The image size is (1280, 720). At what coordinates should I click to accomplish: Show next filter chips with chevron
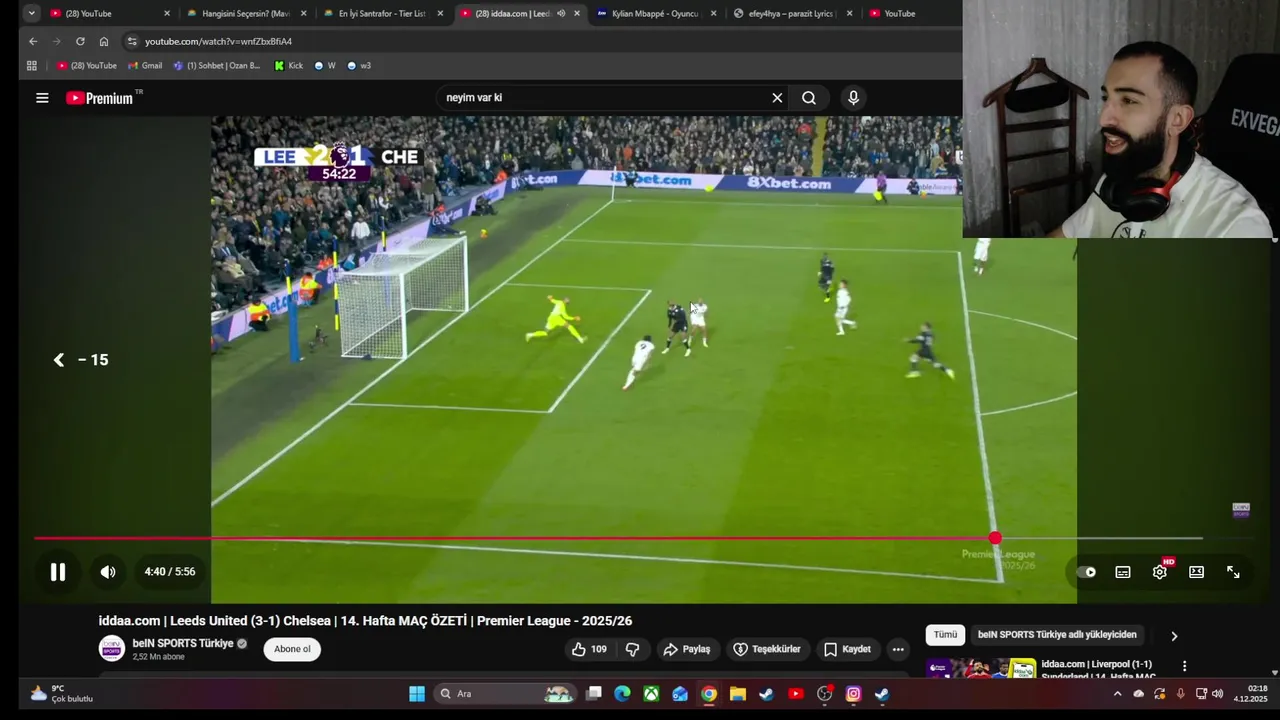[1174, 636]
